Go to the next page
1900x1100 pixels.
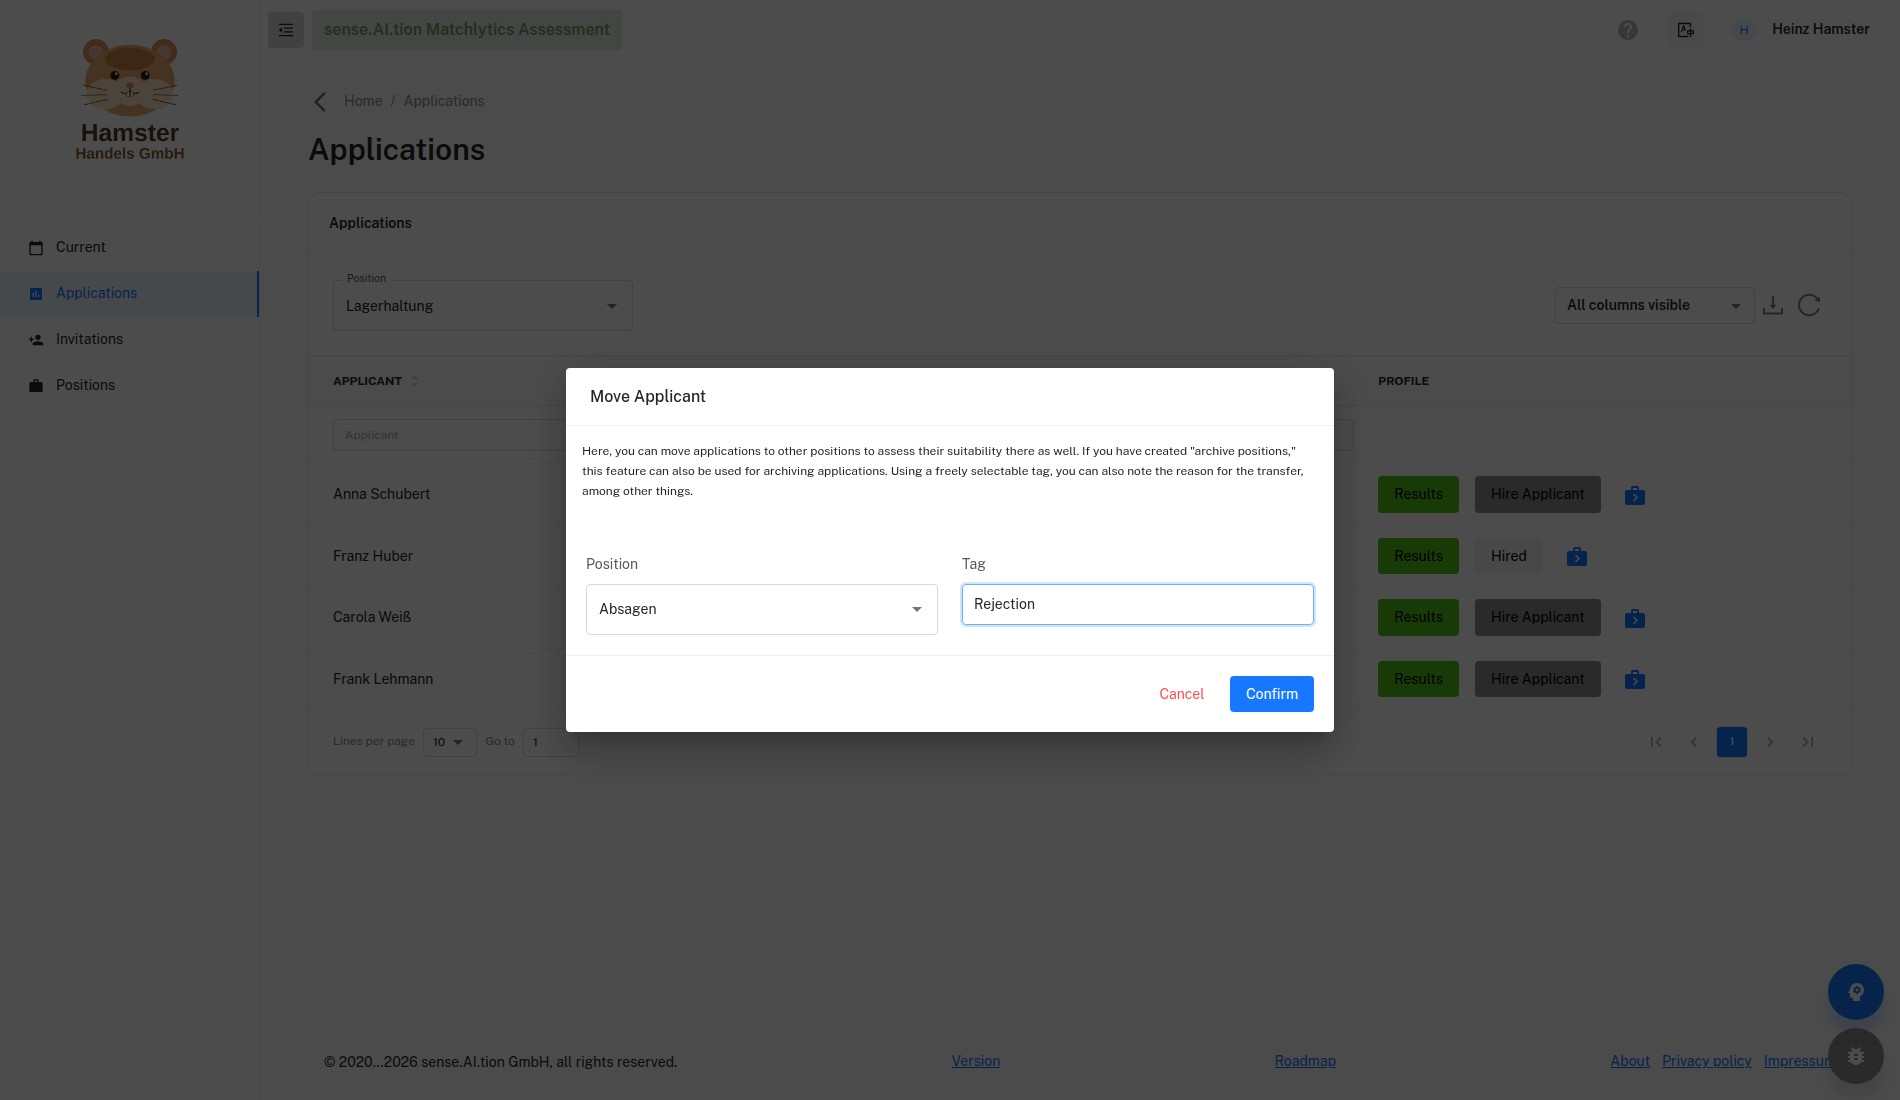[1770, 742]
